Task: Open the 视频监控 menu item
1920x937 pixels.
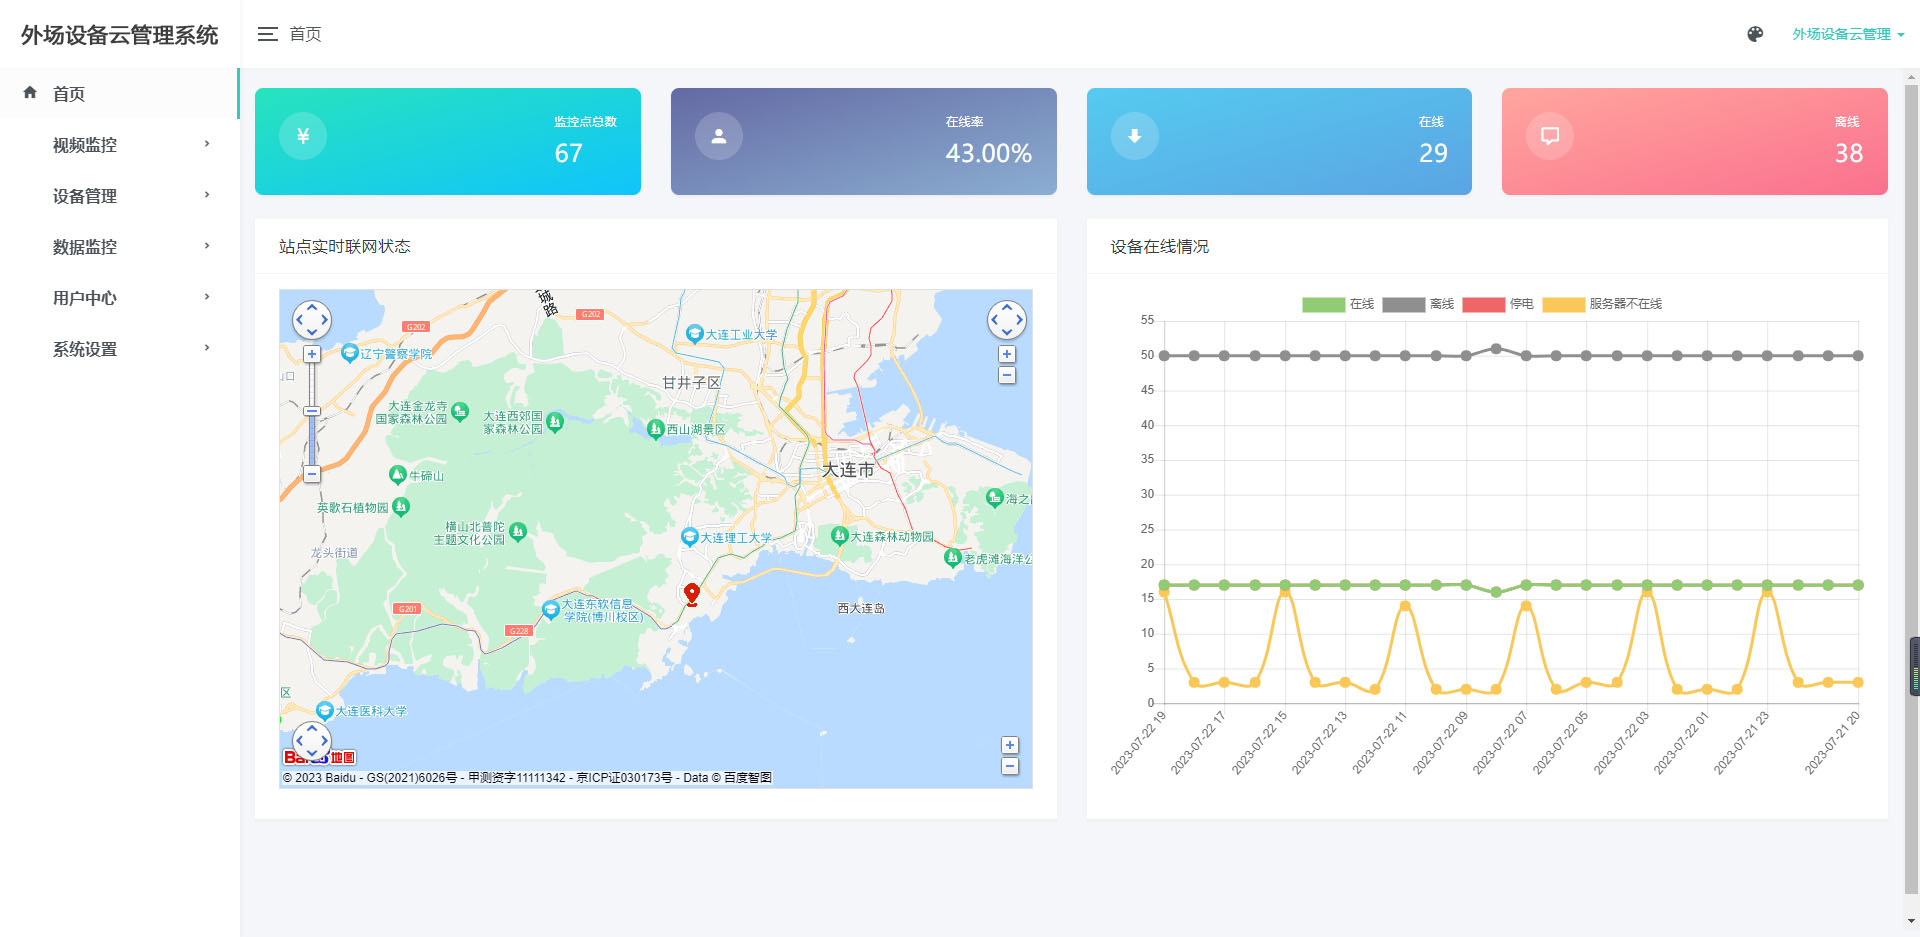Action: [119, 145]
